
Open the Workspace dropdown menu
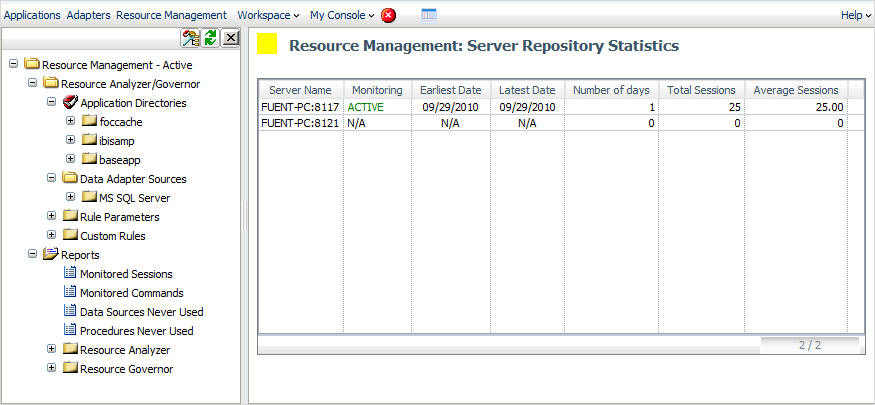click(x=268, y=15)
